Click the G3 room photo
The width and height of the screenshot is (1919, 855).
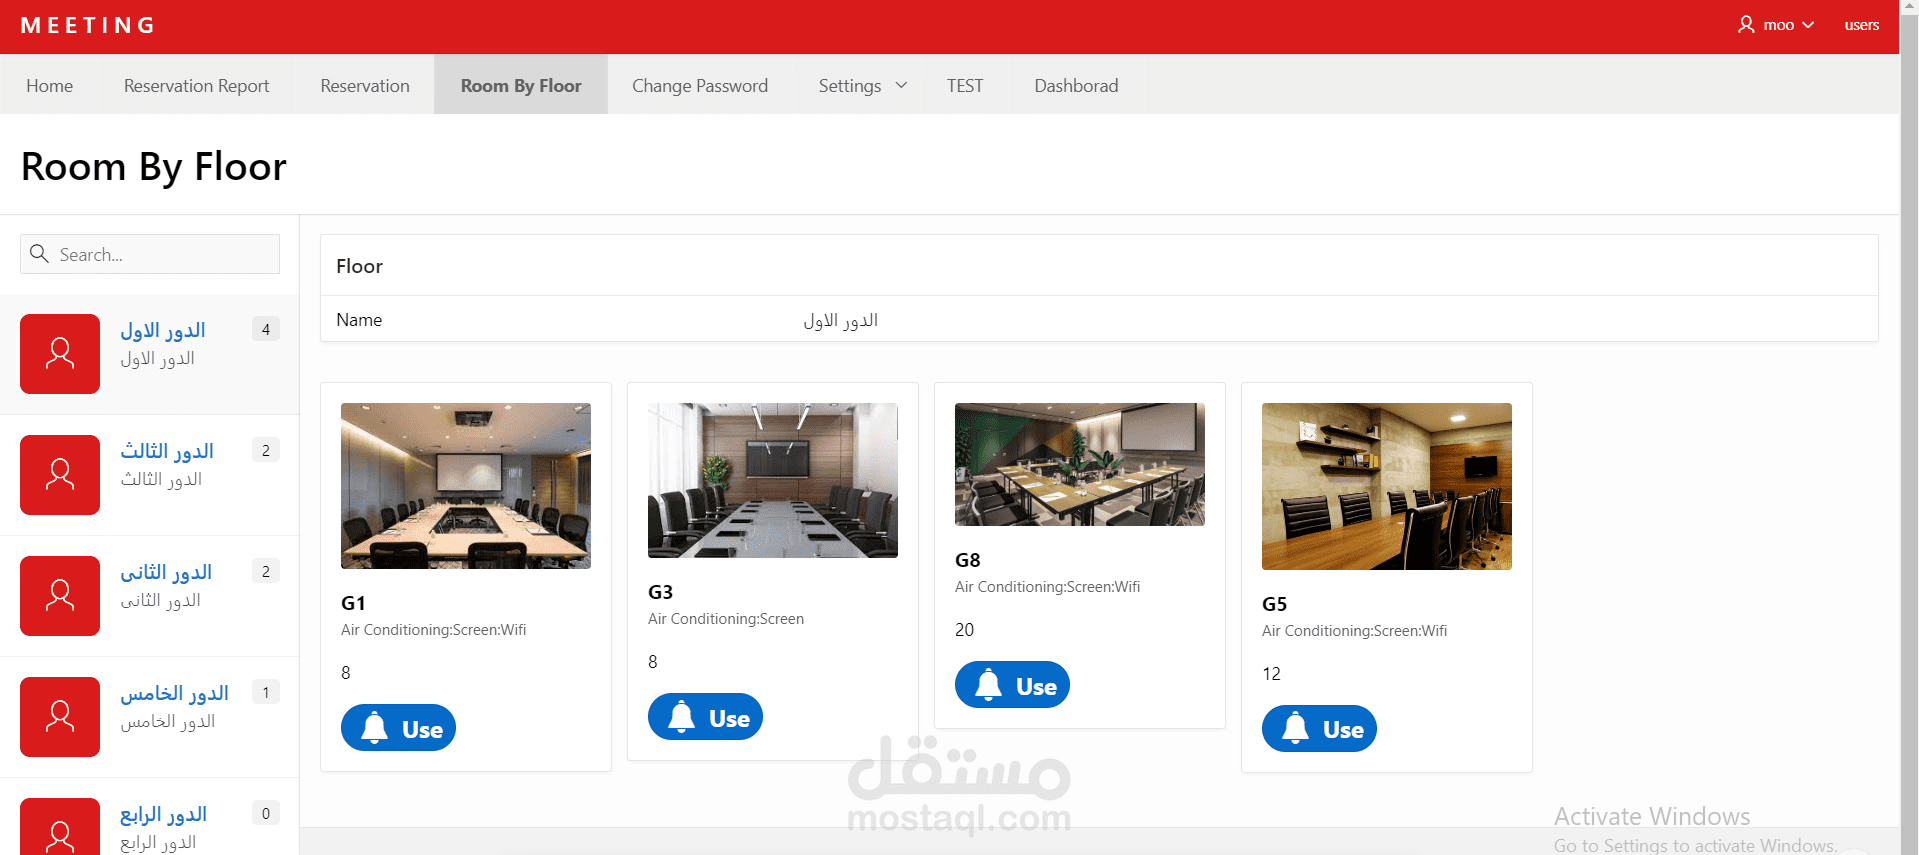point(773,480)
